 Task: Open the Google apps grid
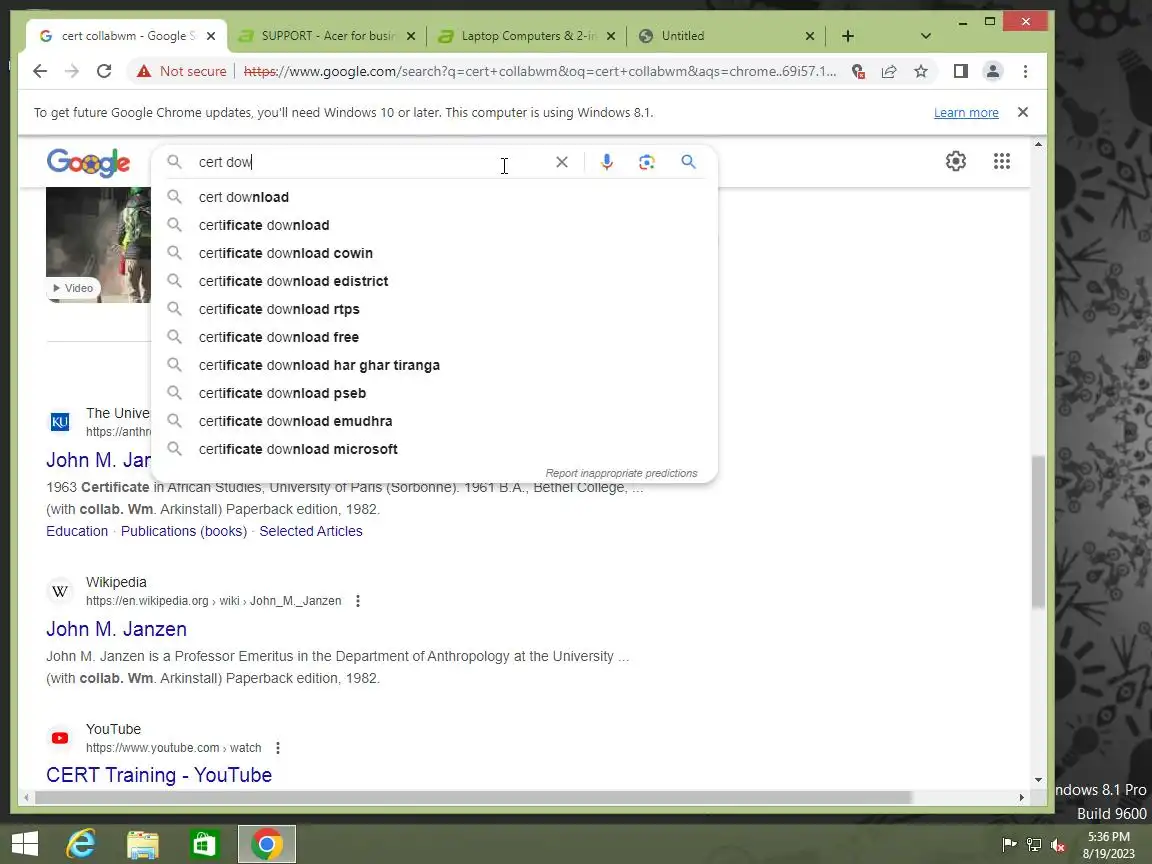(1001, 161)
